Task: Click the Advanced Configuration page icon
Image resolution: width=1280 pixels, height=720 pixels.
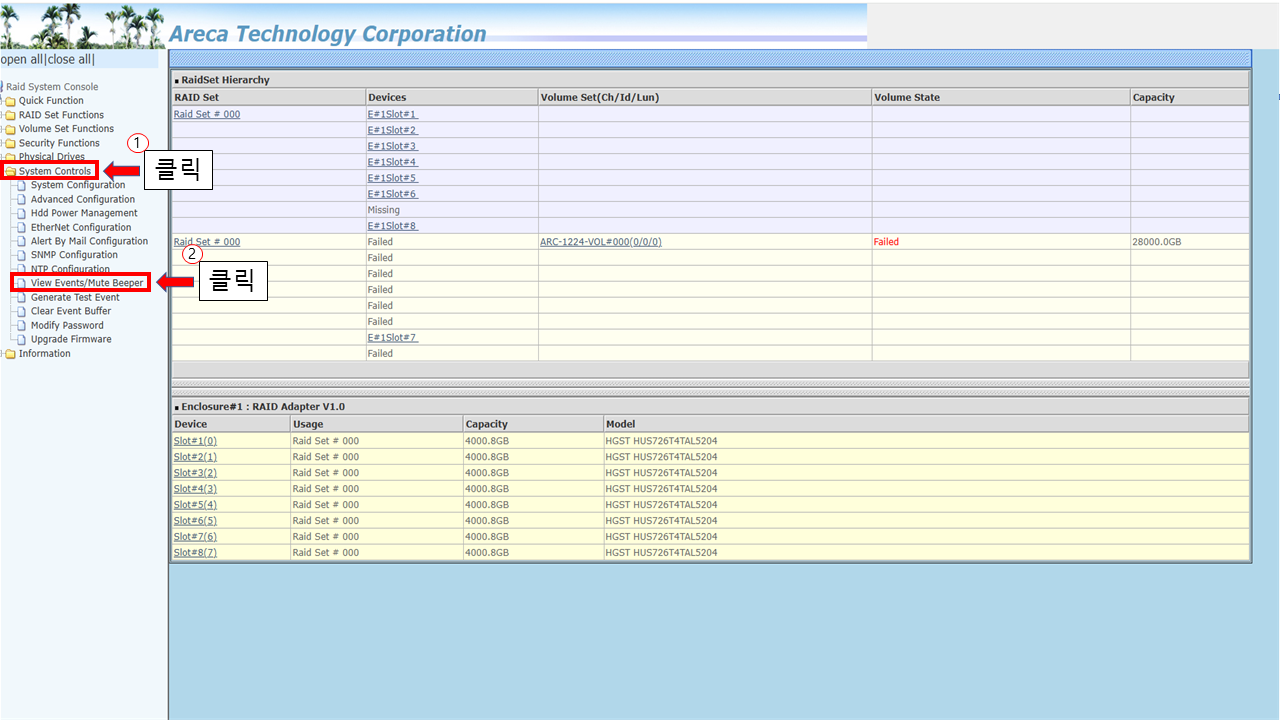Action: point(22,199)
